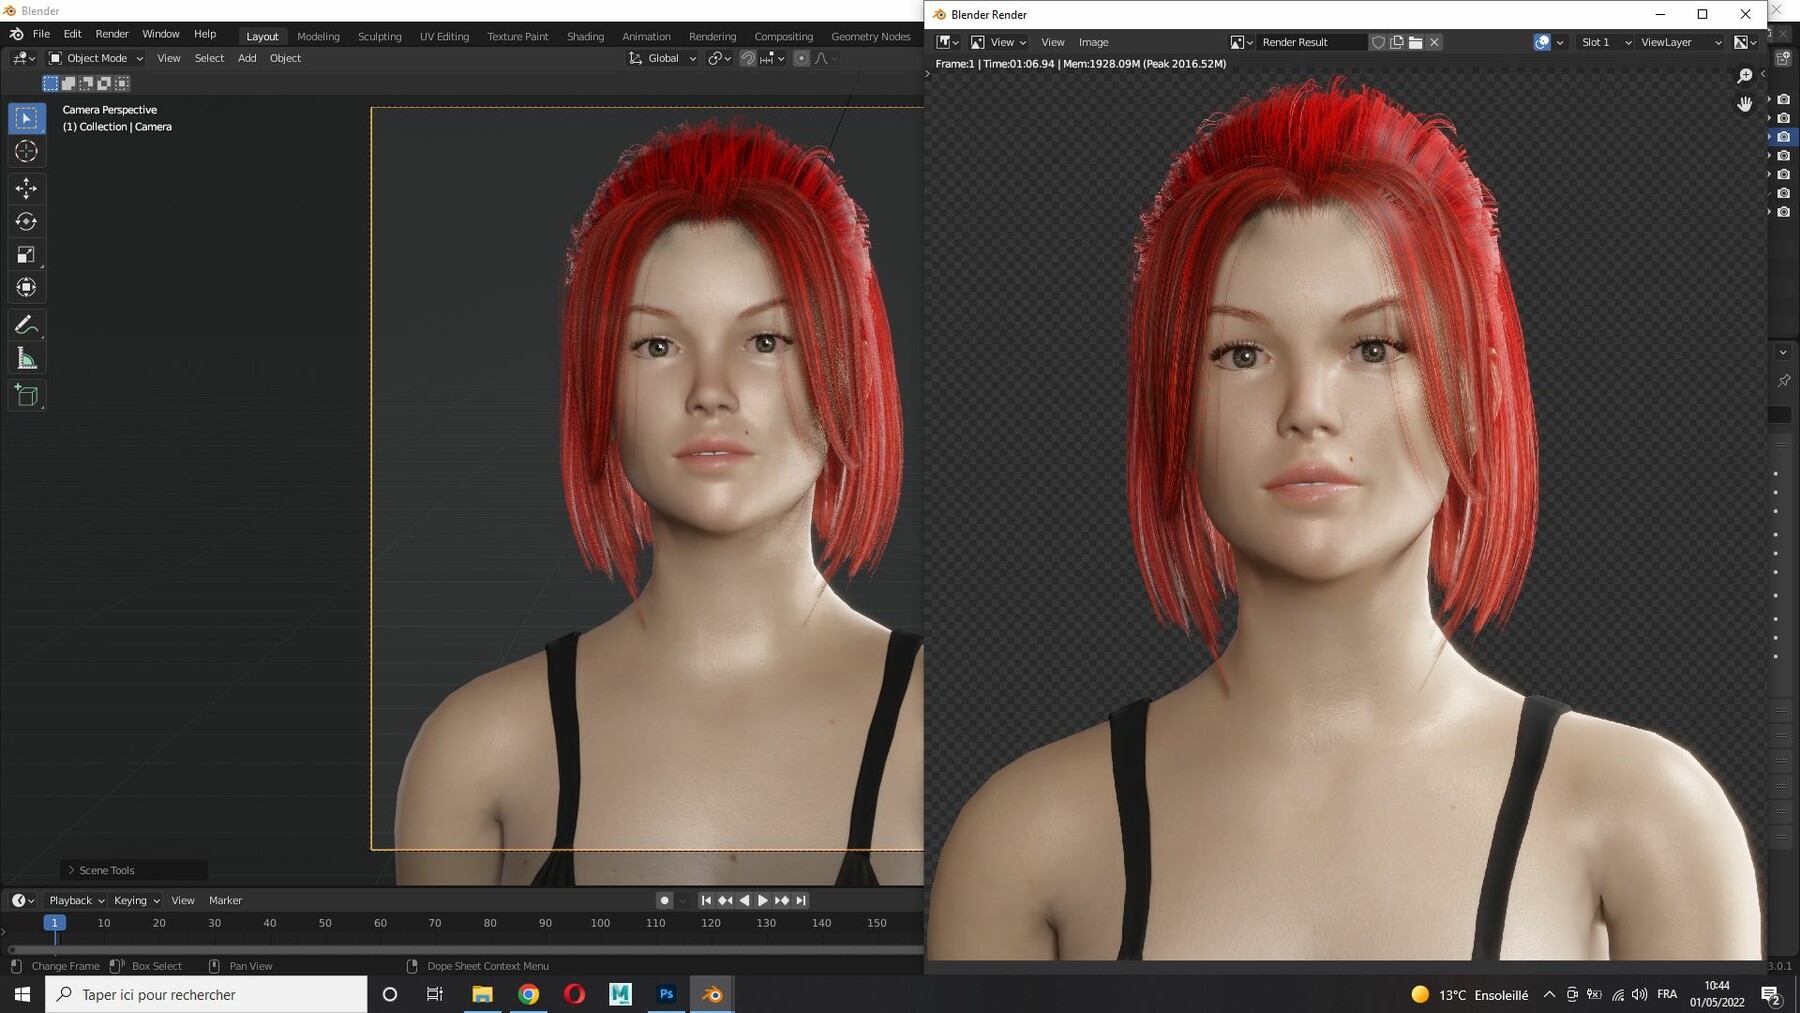Set selection mode to intersect selection
The image size is (1800, 1013).
(x=122, y=83)
